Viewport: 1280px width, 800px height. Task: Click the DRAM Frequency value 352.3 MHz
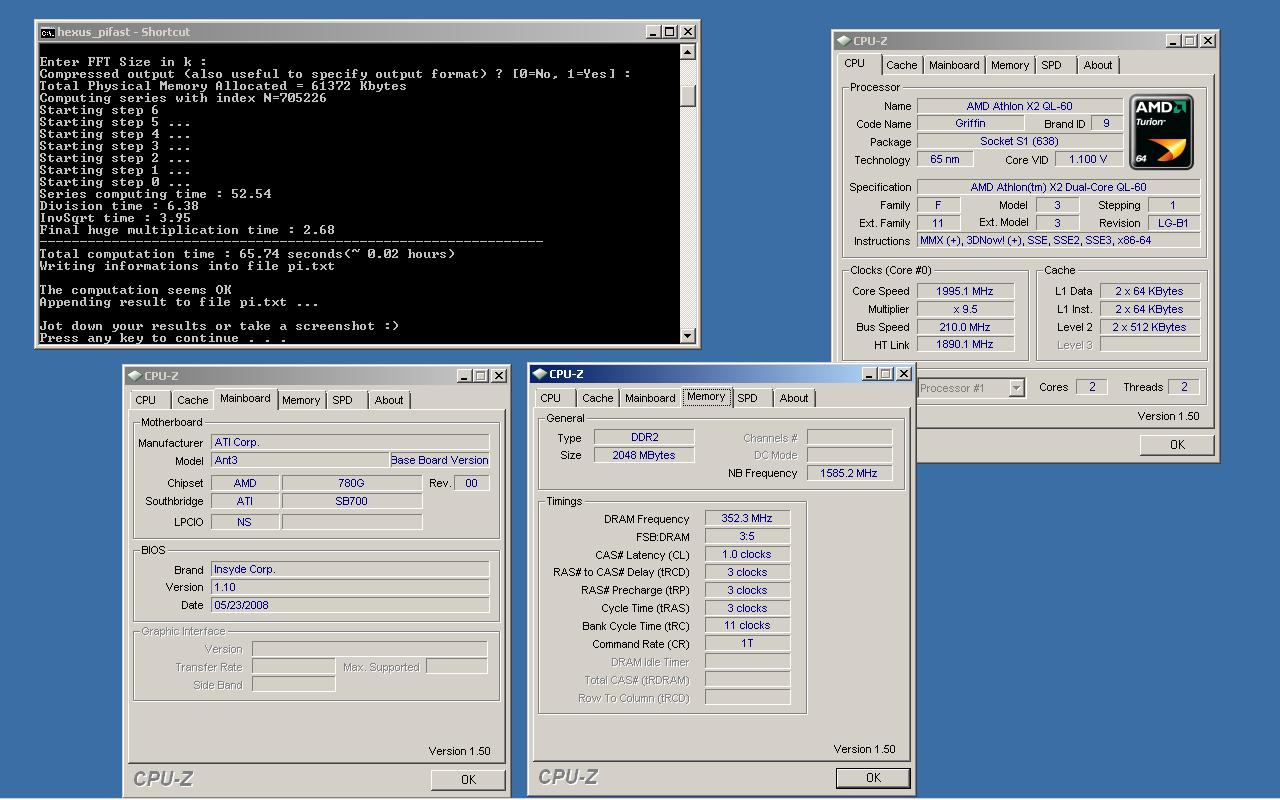747,519
